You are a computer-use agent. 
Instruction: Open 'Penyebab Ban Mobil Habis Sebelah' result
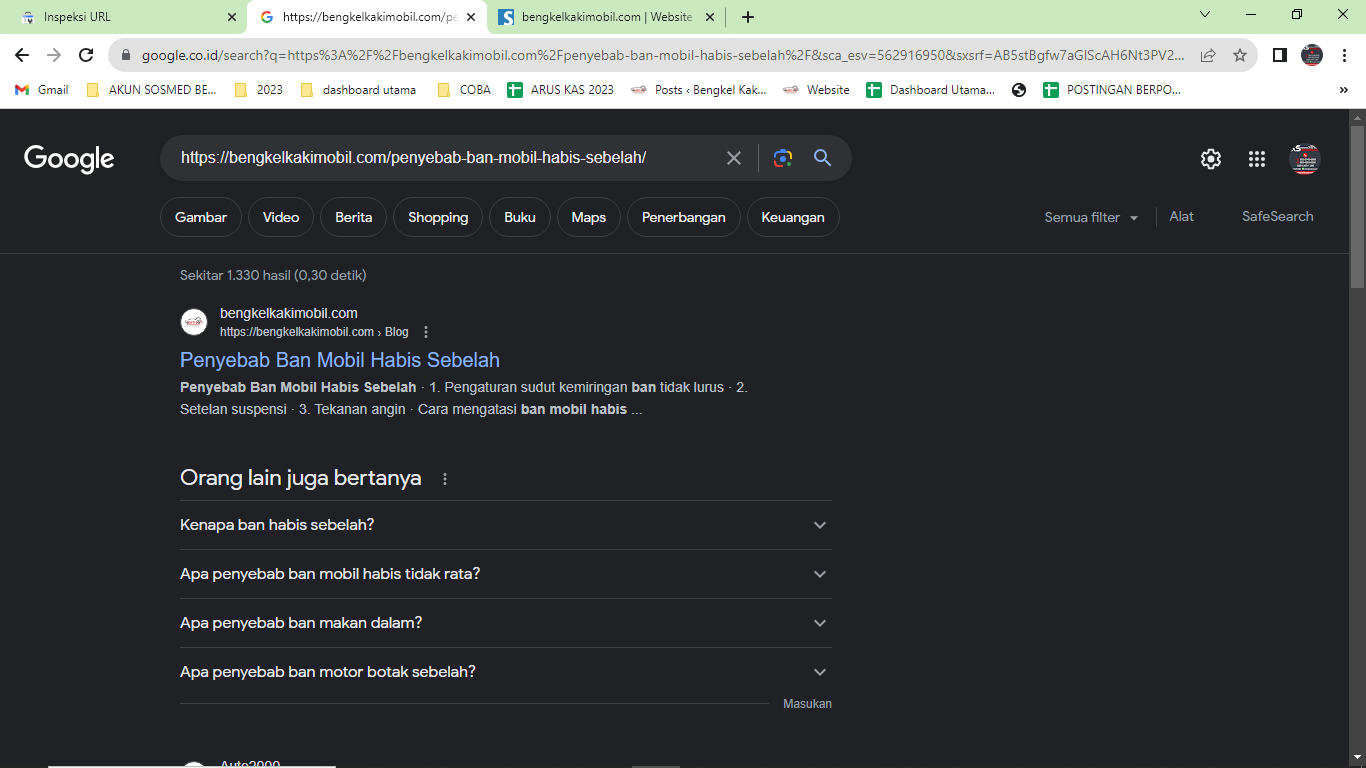pyautogui.click(x=340, y=360)
